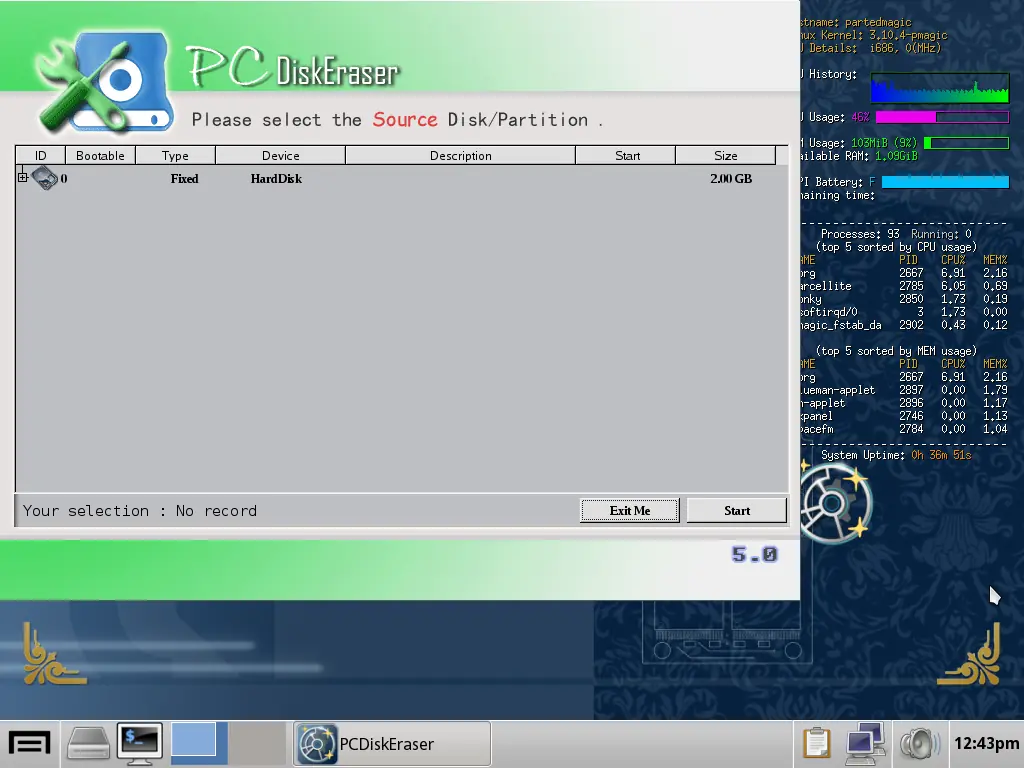Select the 'Fixed' type cell

pyautogui.click(x=184, y=179)
